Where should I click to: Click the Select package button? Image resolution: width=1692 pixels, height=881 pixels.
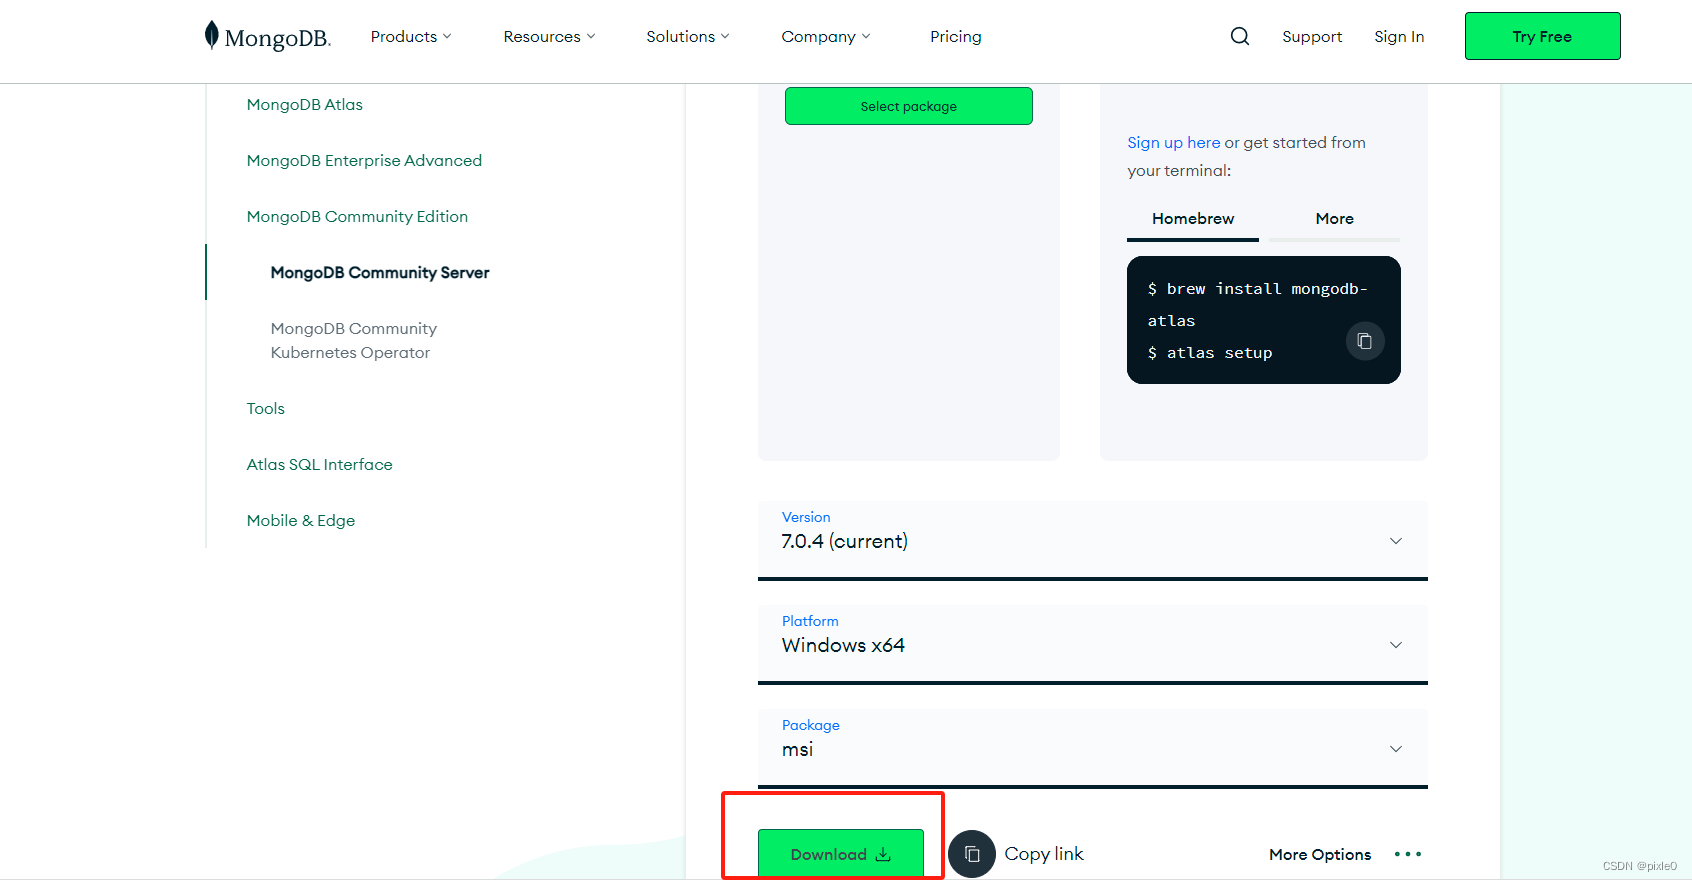point(909,106)
